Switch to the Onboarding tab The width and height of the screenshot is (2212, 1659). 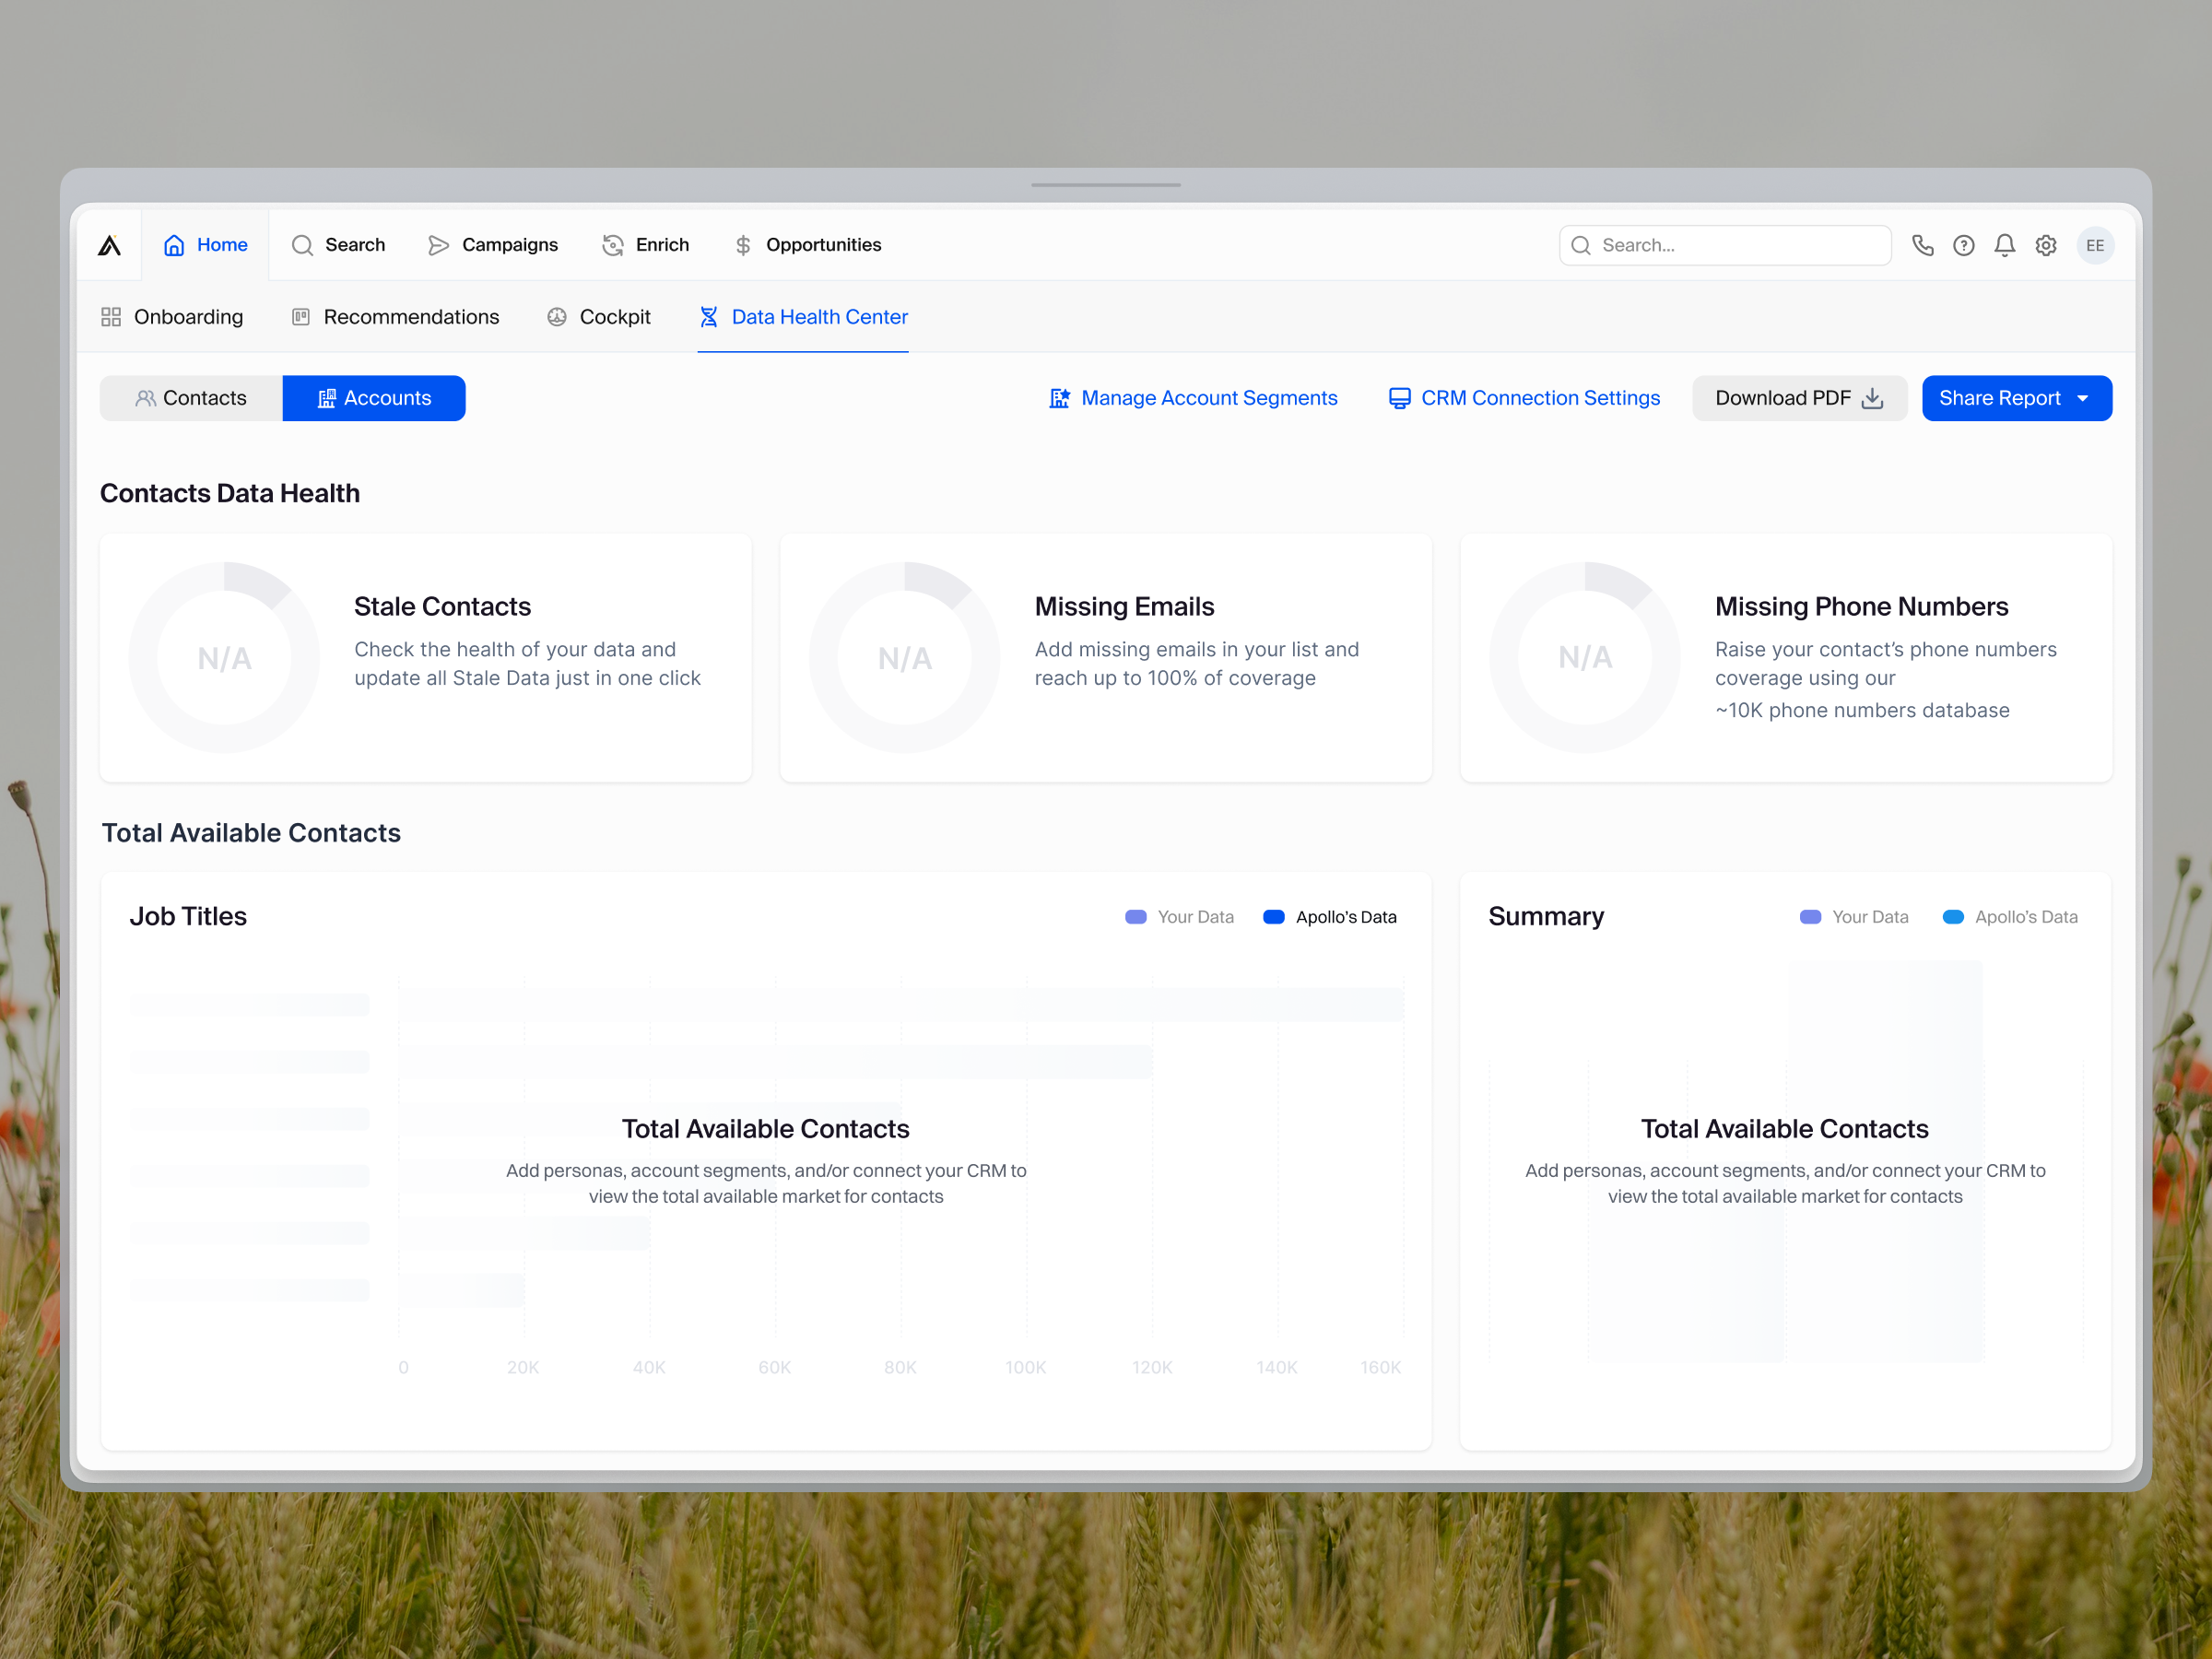pos(173,317)
